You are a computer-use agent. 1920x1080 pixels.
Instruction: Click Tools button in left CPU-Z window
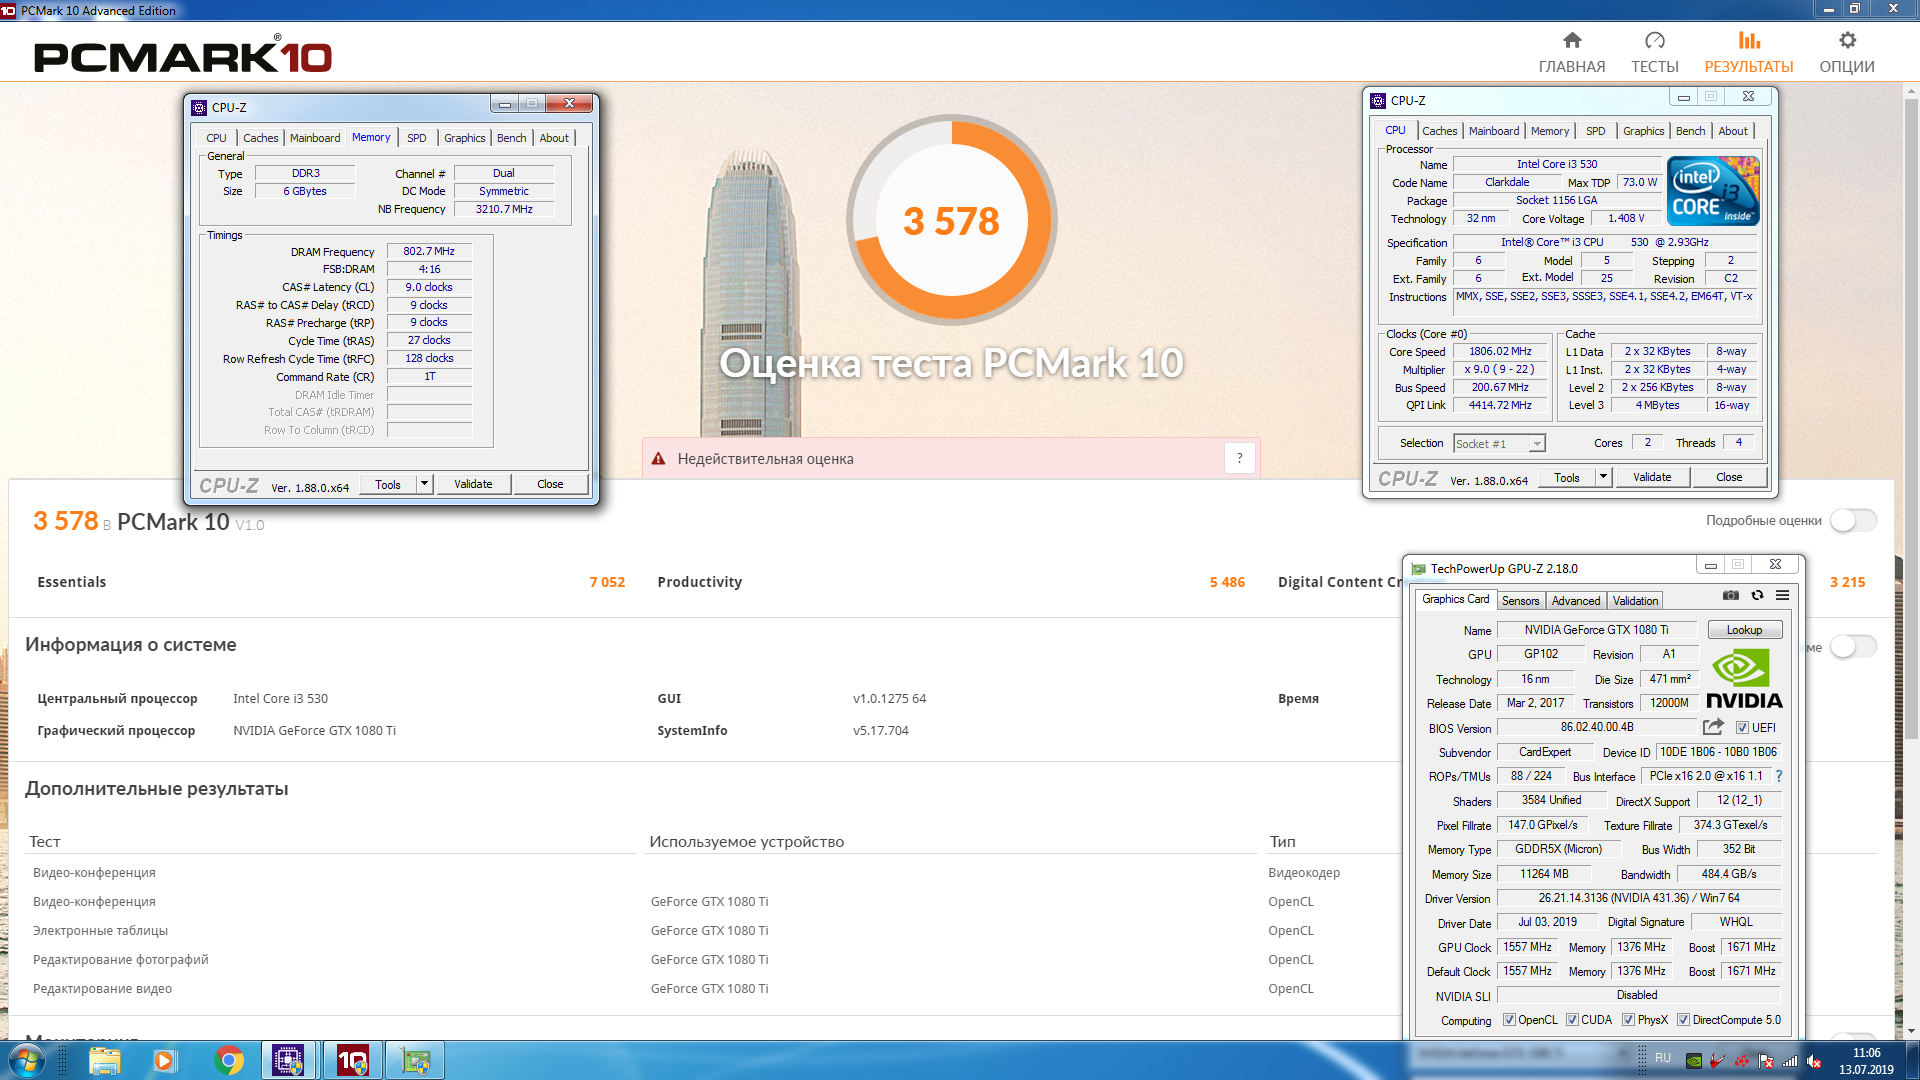pos(388,484)
